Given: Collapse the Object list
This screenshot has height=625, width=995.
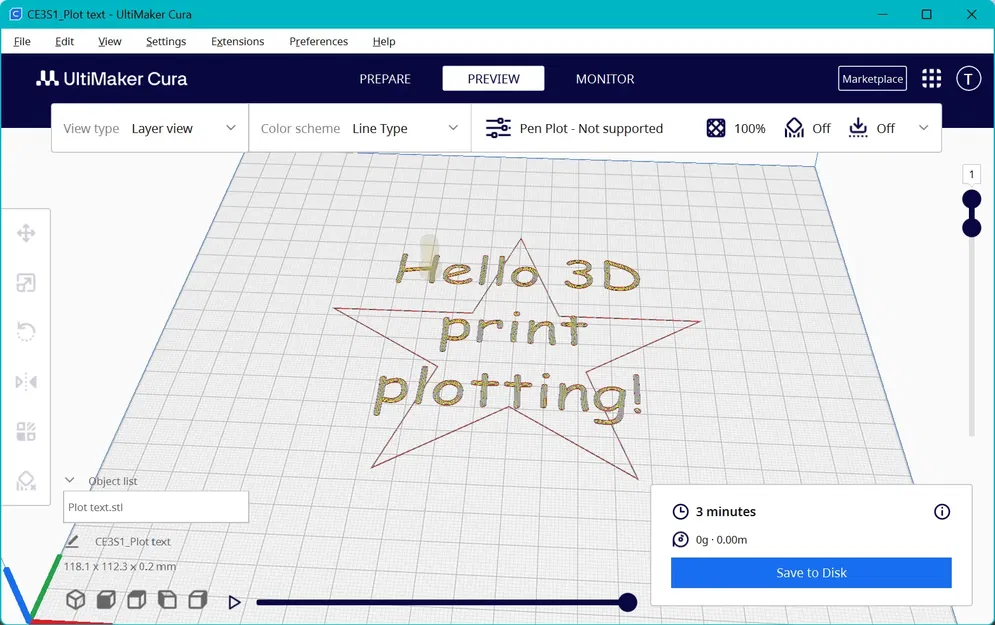Looking at the screenshot, I should 70,480.
